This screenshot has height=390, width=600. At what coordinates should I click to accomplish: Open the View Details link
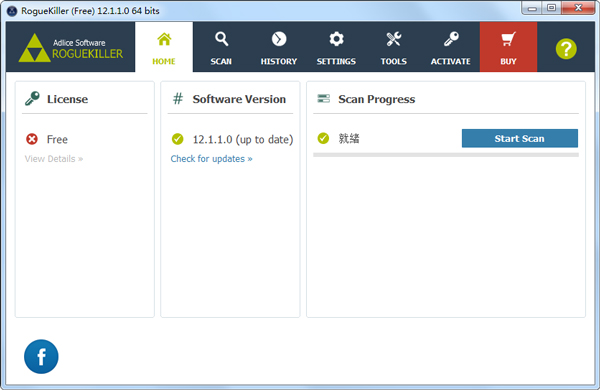pyautogui.click(x=54, y=159)
